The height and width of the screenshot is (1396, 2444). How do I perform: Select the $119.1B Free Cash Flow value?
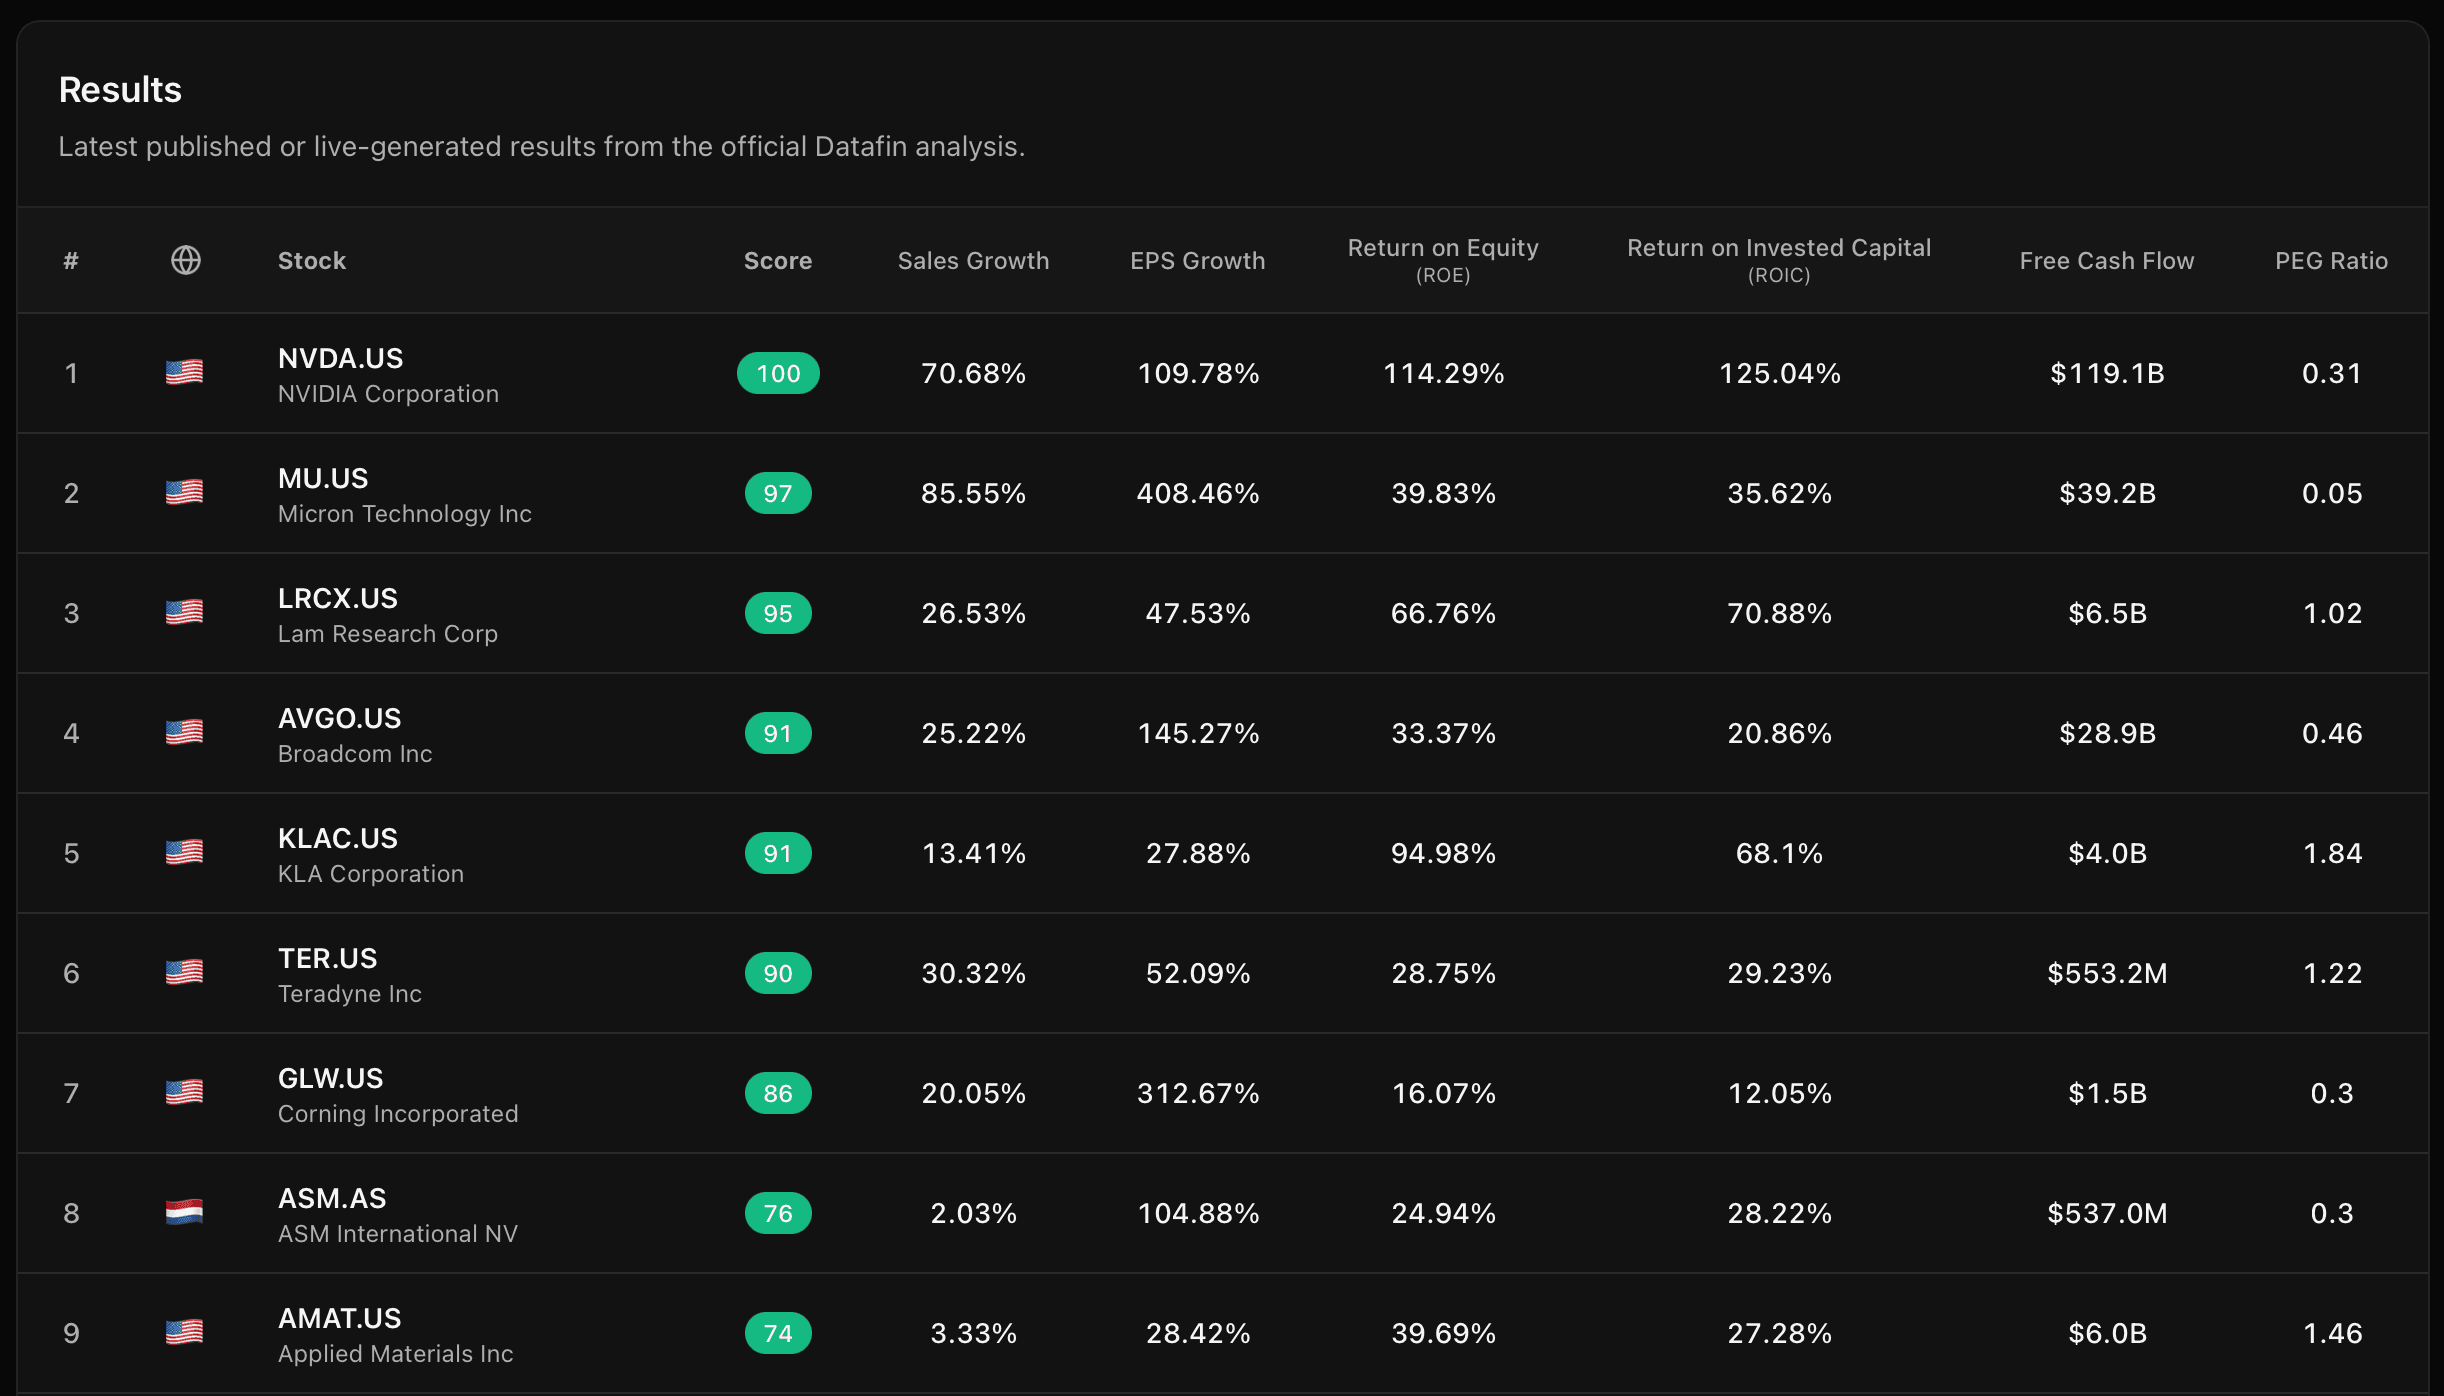click(2107, 373)
